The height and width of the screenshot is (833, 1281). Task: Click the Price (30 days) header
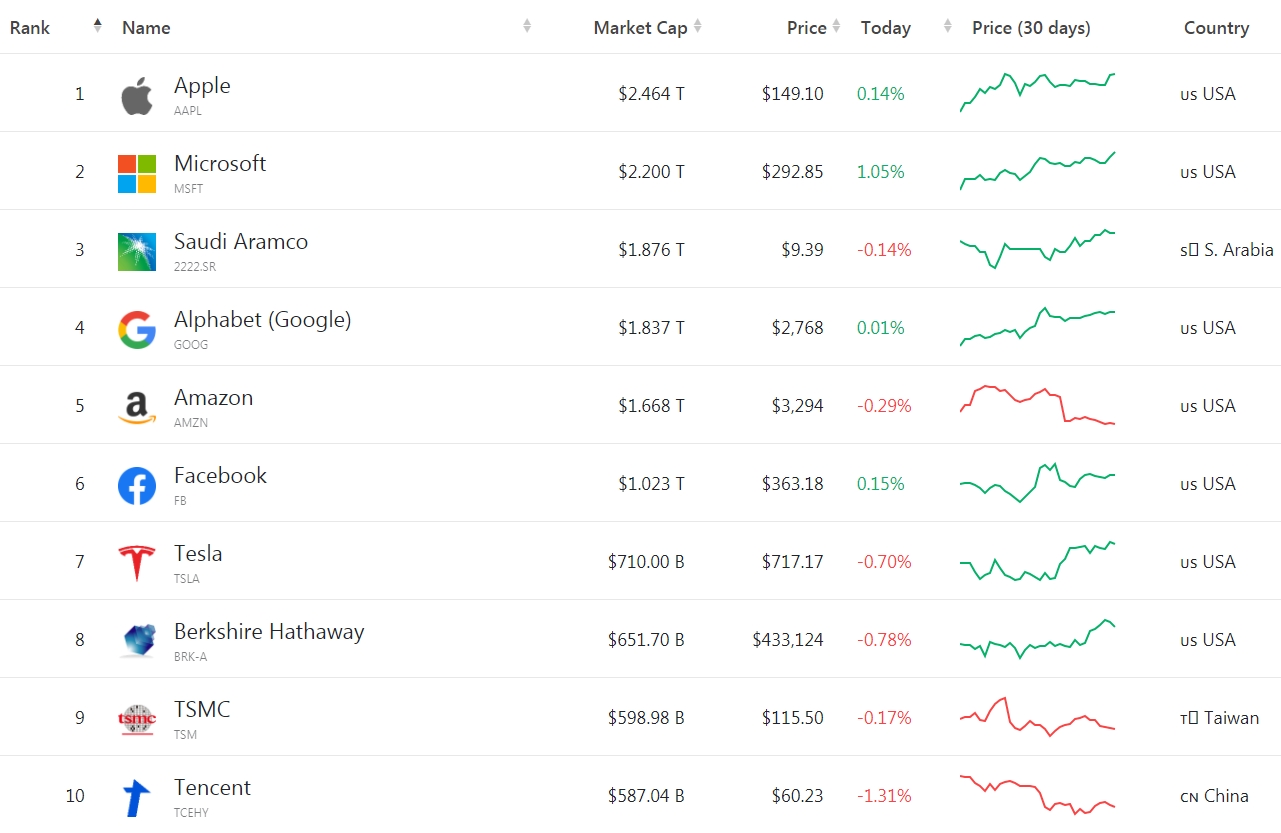point(1031,28)
